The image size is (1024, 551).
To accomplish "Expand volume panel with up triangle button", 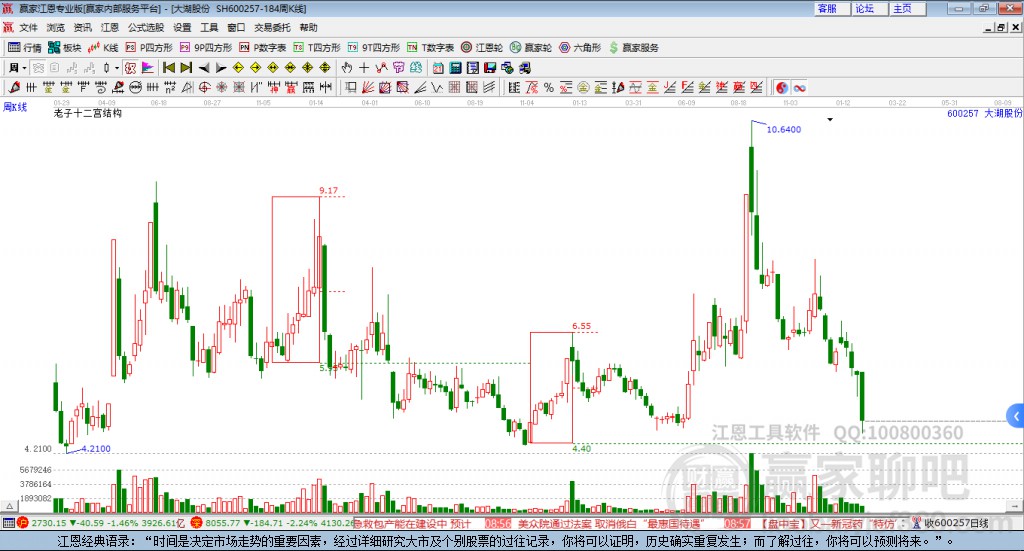I will 9,505.
